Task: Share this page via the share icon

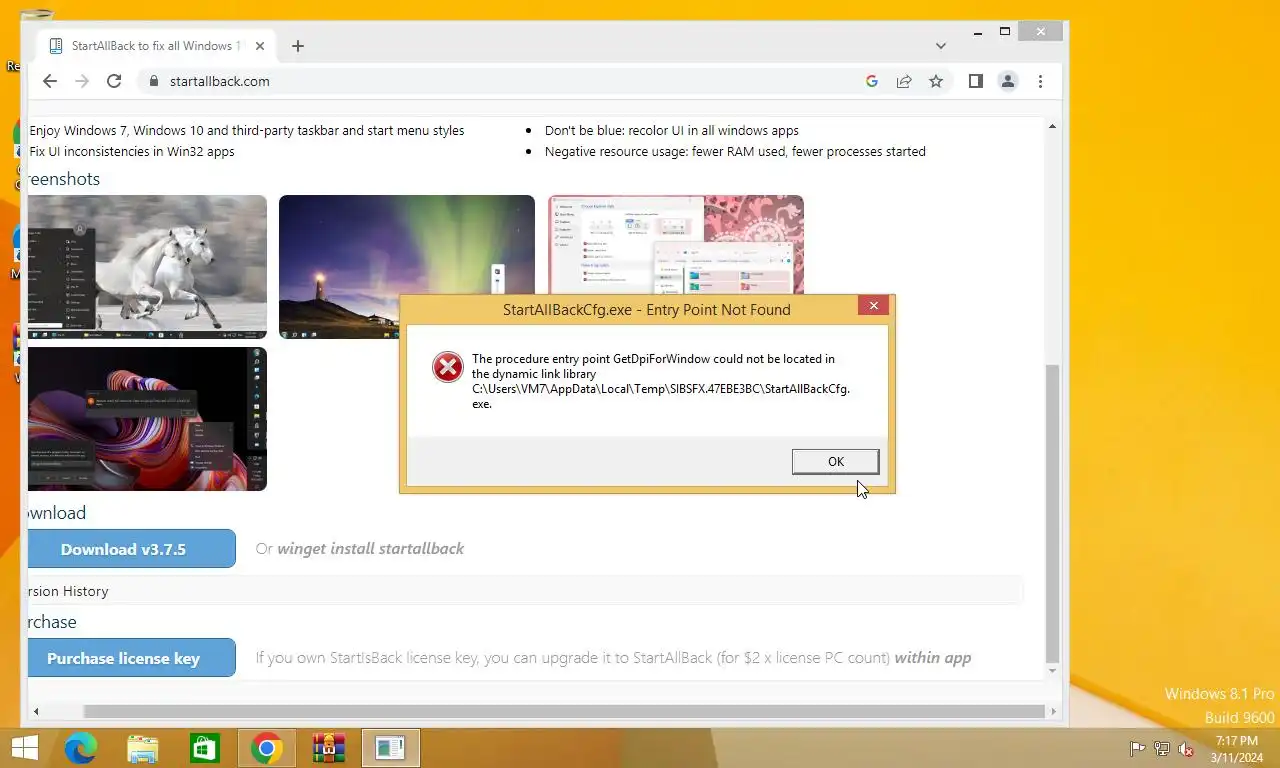Action: (x=904, y=81)
